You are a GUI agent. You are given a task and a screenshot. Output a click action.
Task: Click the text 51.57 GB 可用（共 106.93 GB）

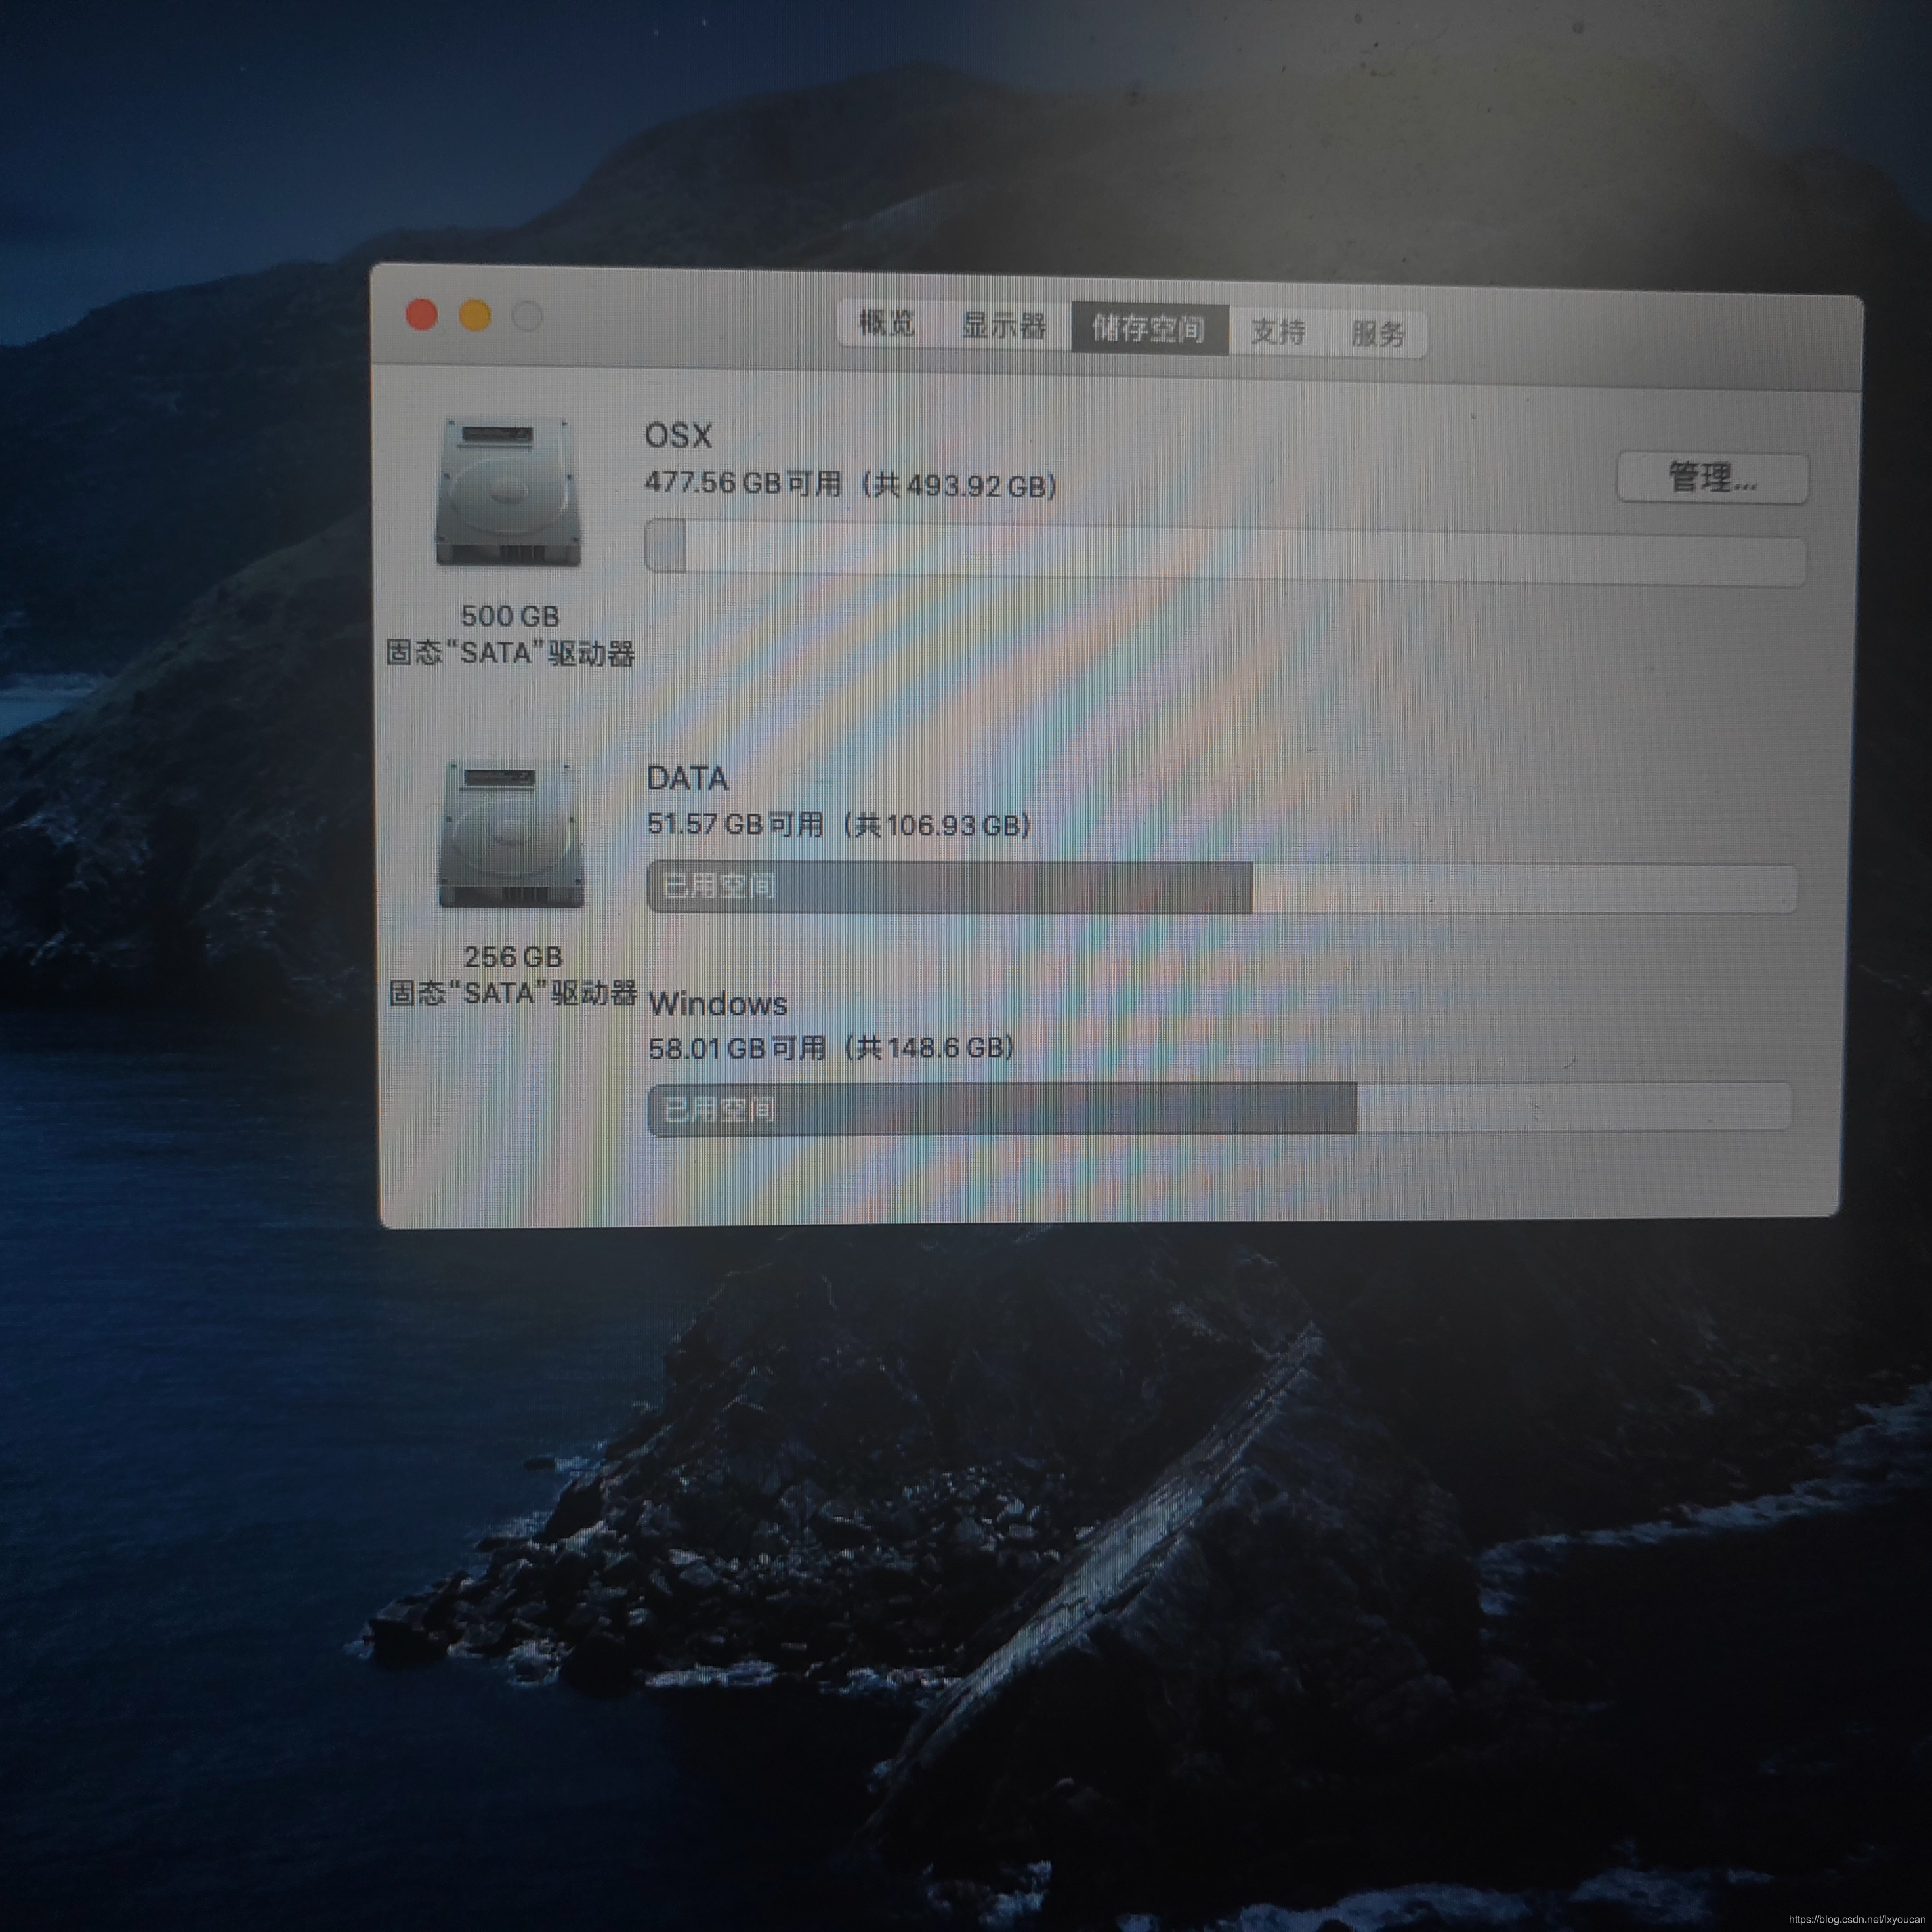tap(839, 825)
